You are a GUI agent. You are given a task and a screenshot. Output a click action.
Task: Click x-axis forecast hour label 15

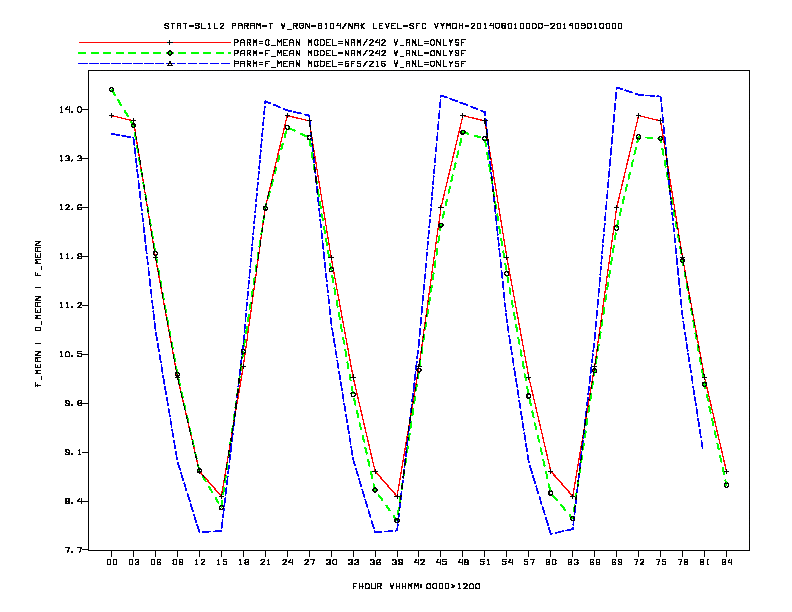[221, 562]
